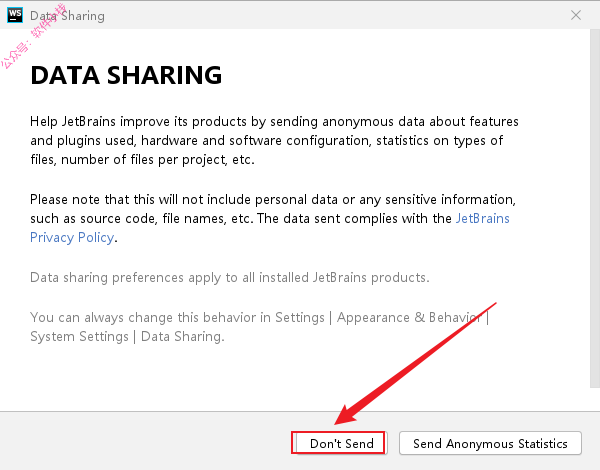
Task: Choose Send Anonymous Statistics
Action: [x=490, y=443]
